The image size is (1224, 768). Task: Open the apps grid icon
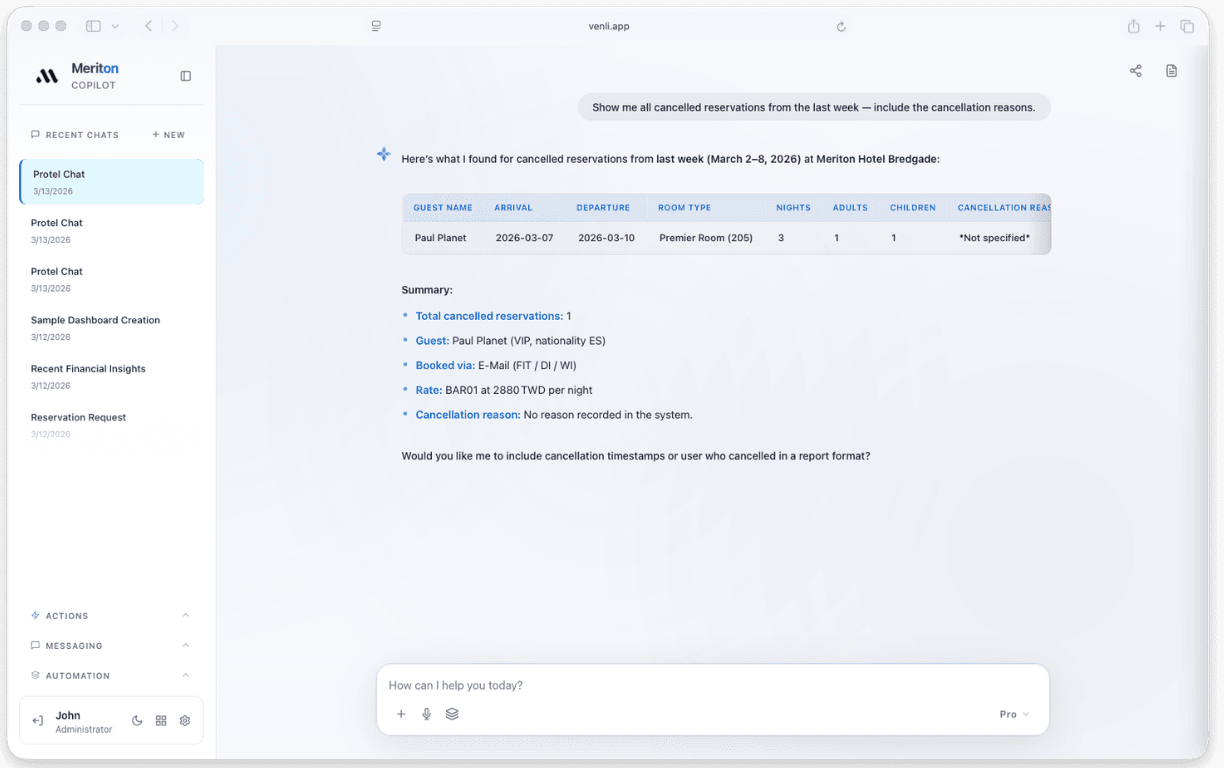[161, 721]
